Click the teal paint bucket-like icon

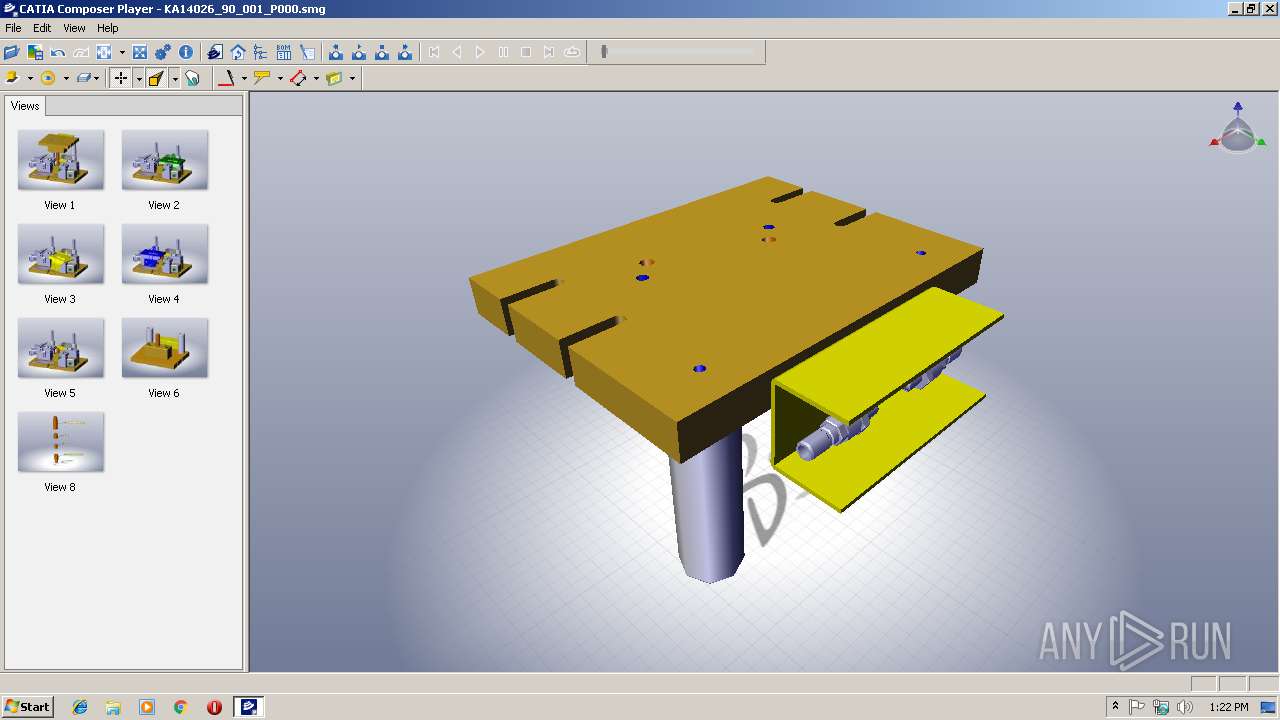[x=192, y=78]
